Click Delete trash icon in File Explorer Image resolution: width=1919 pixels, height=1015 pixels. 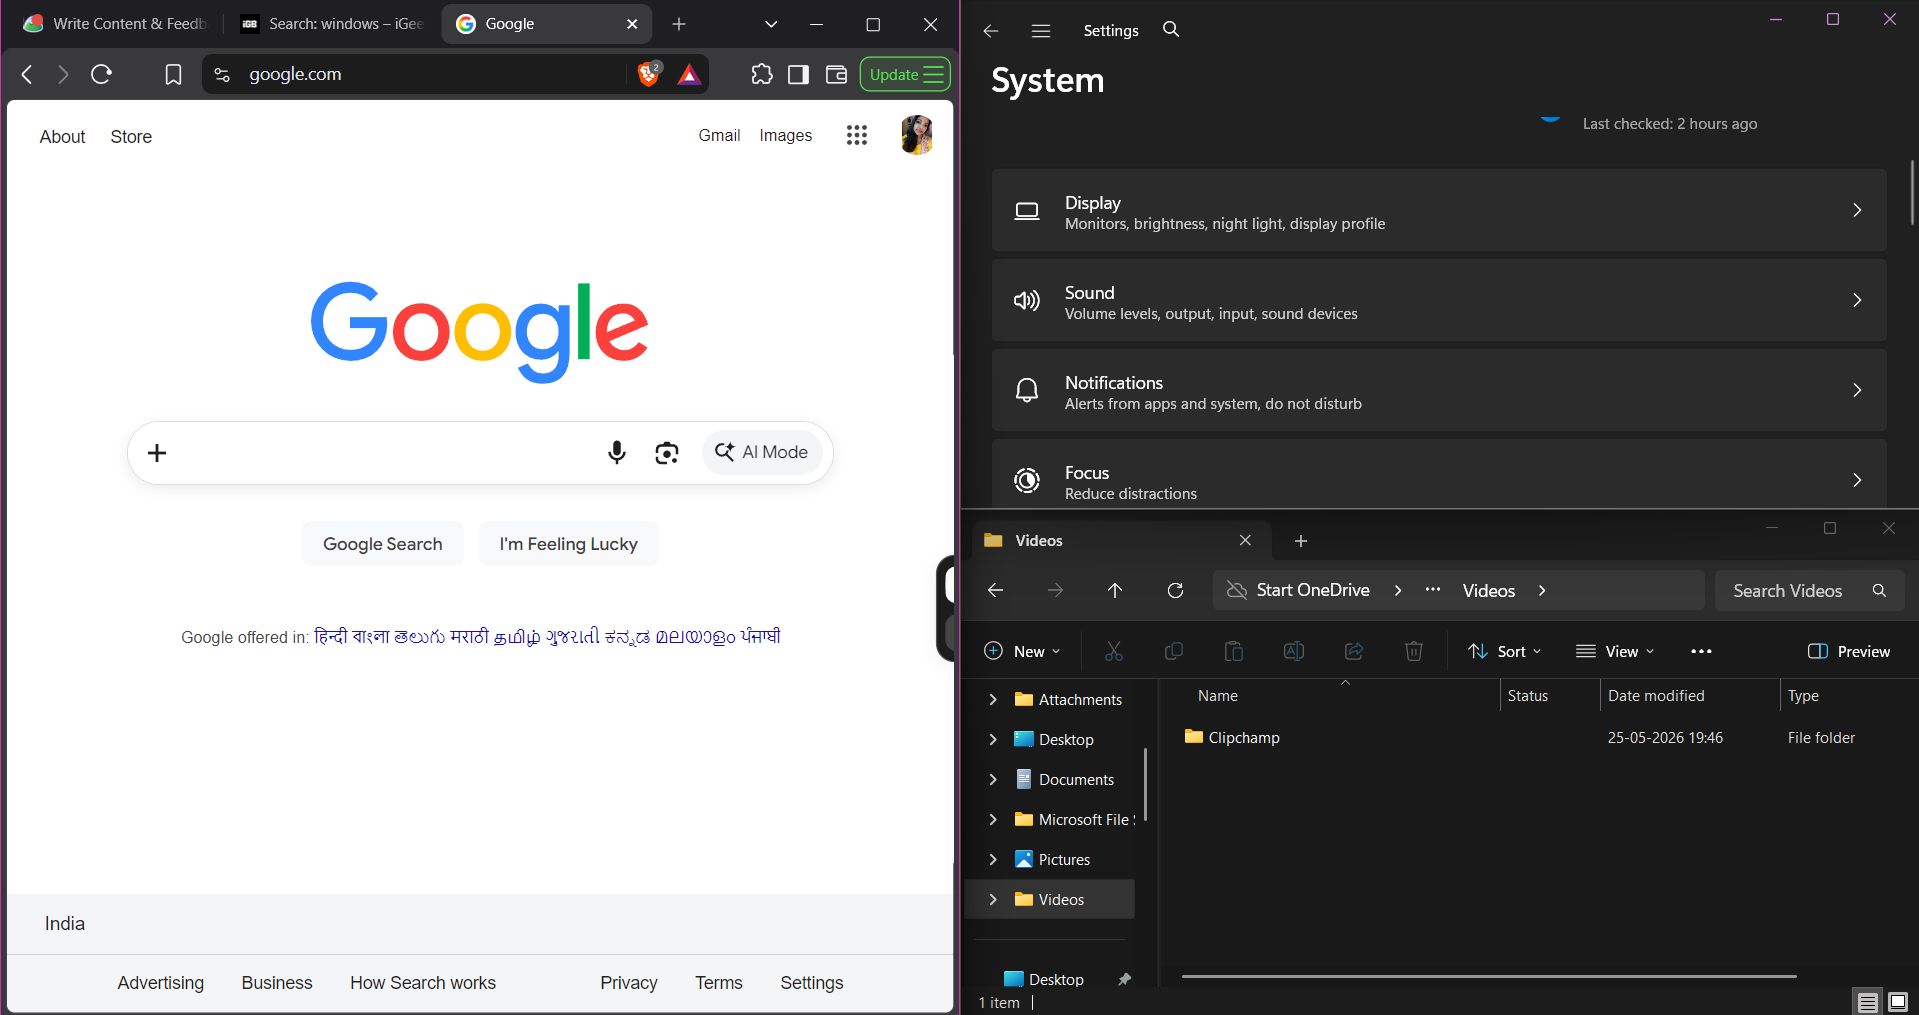point(1414,651)
